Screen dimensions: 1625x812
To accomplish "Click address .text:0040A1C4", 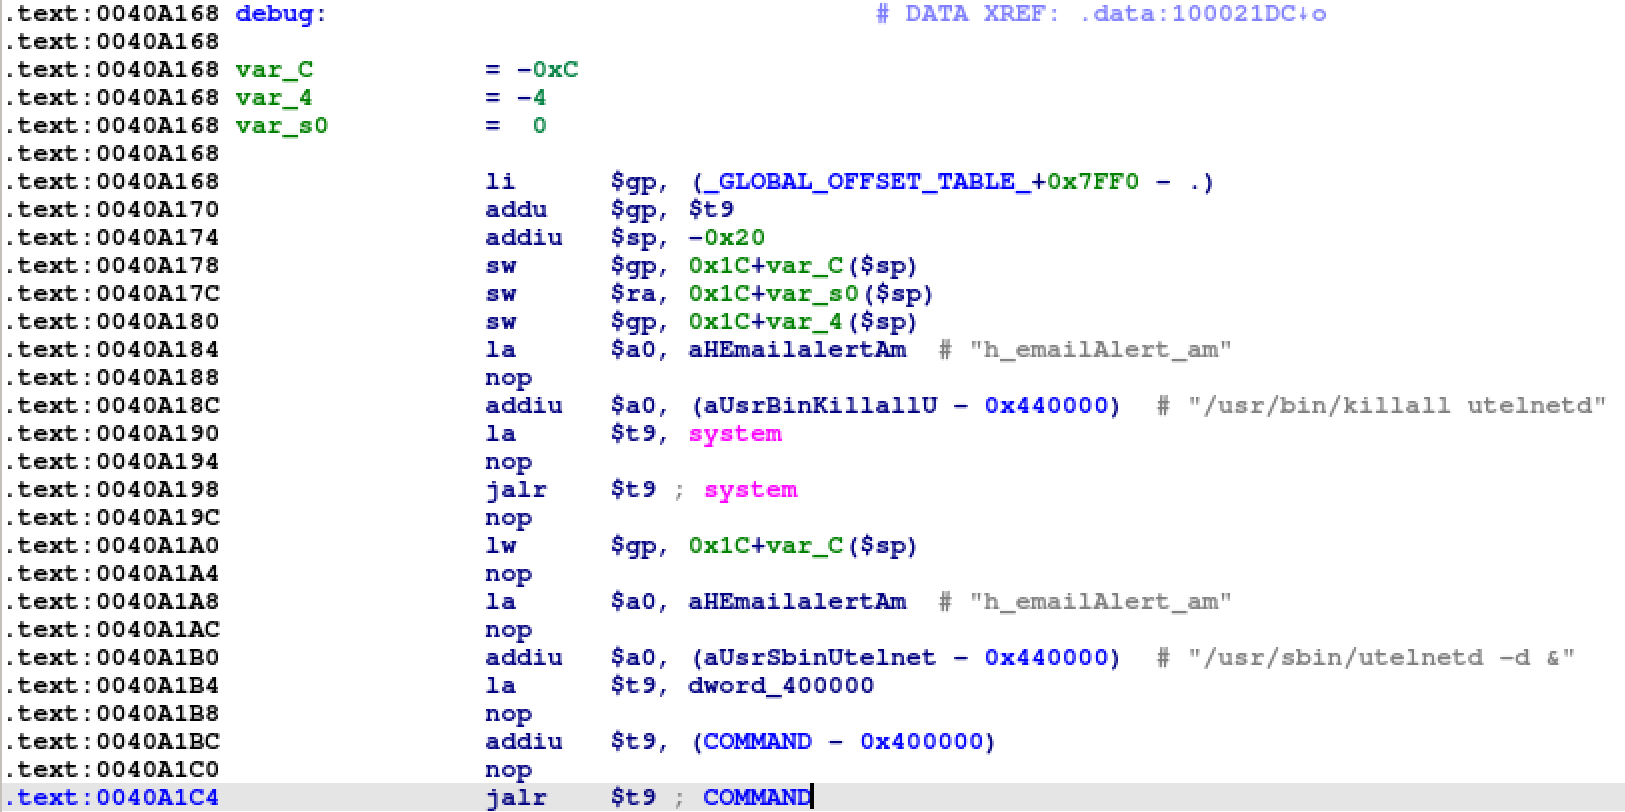I will pyautogui.click(x=111, y=798).
